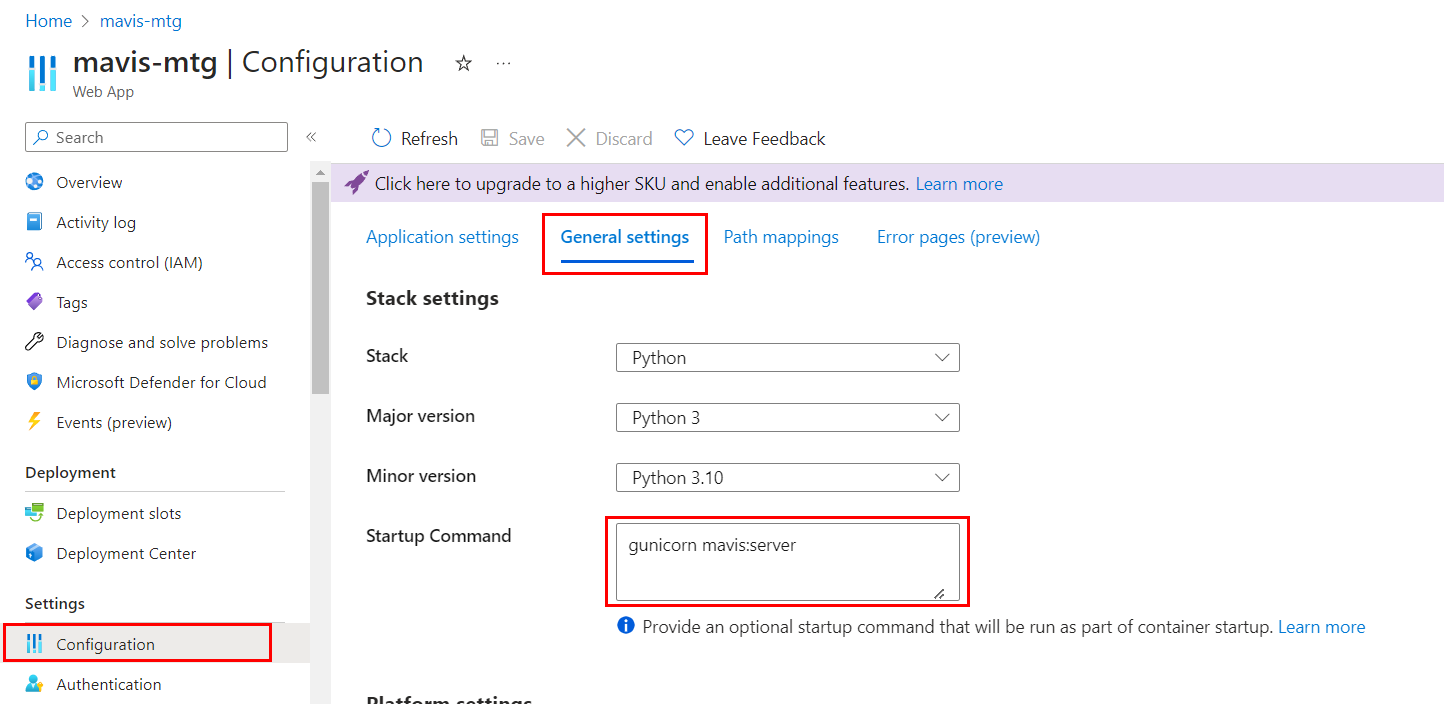Open the ellipsis more options menu
The height and width of the screenshot is (704, 1444).
point(503,63)
